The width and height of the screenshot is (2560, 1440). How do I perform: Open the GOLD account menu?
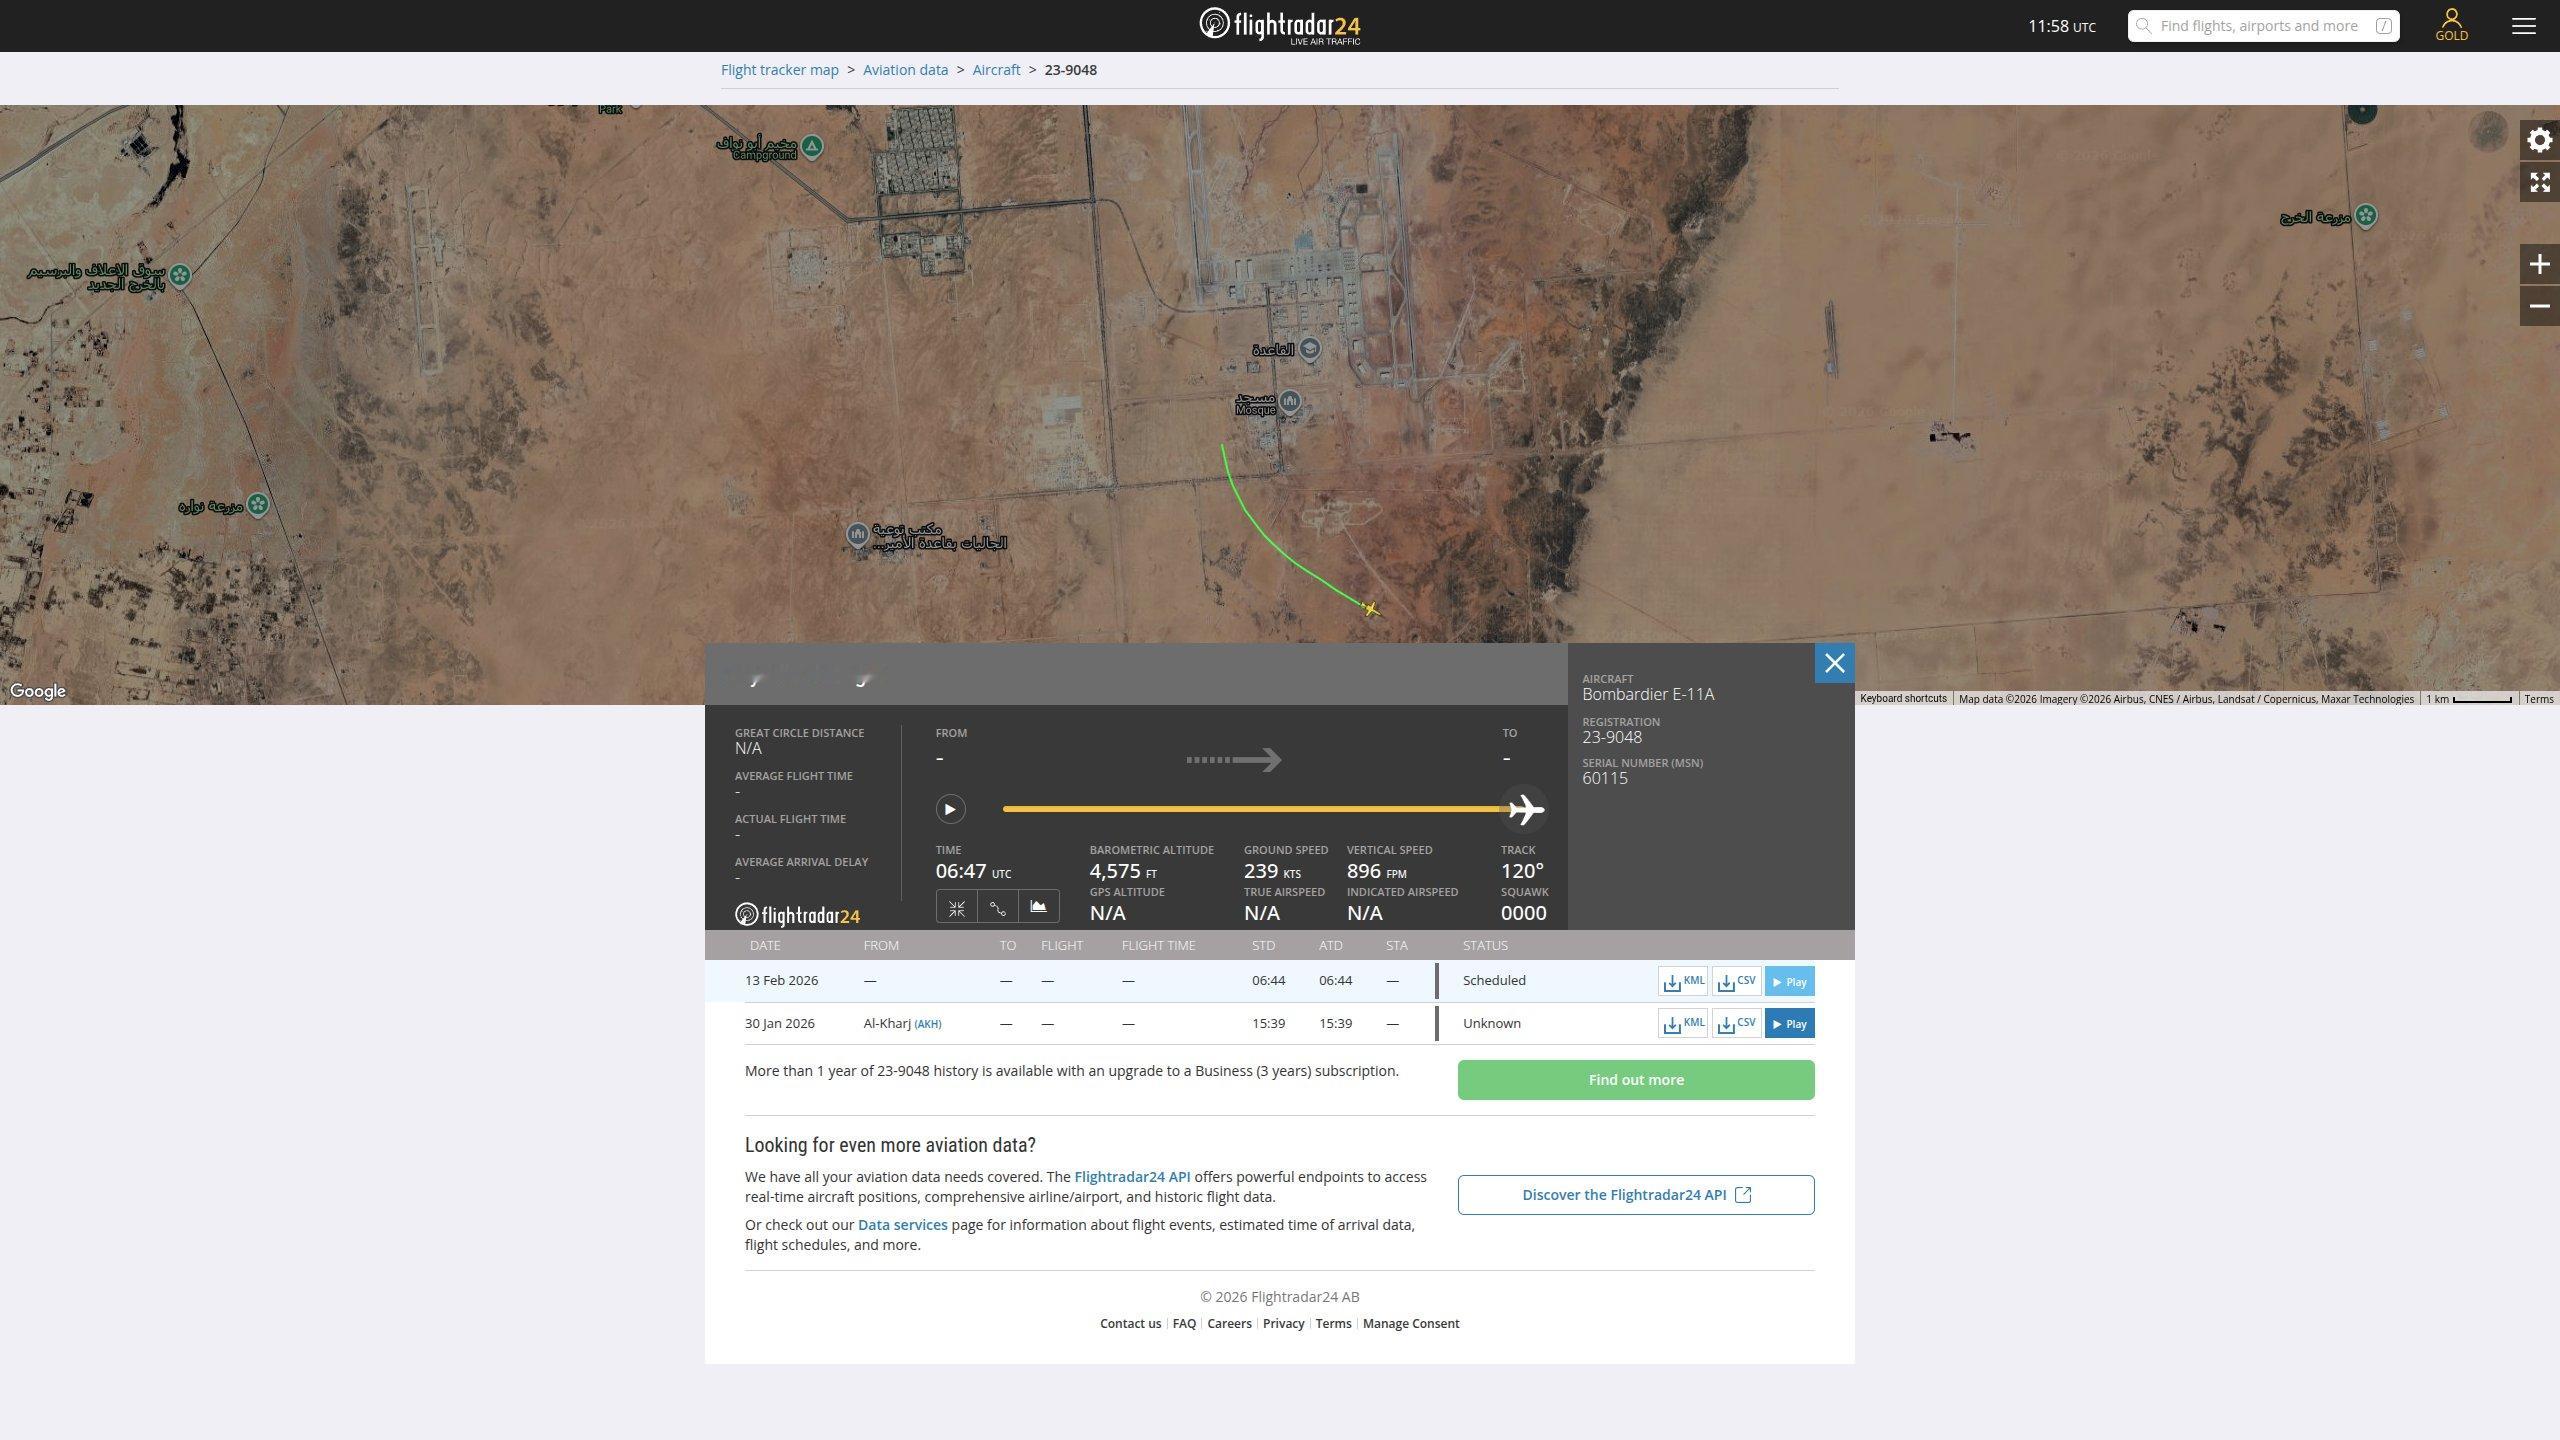coord(2451,25)
